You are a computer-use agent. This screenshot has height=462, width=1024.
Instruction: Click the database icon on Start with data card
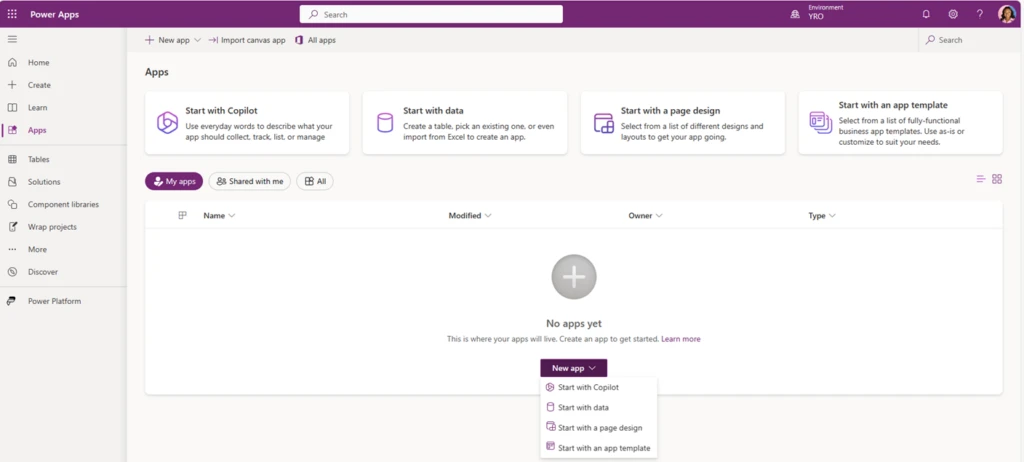click(x=385, y=123)
